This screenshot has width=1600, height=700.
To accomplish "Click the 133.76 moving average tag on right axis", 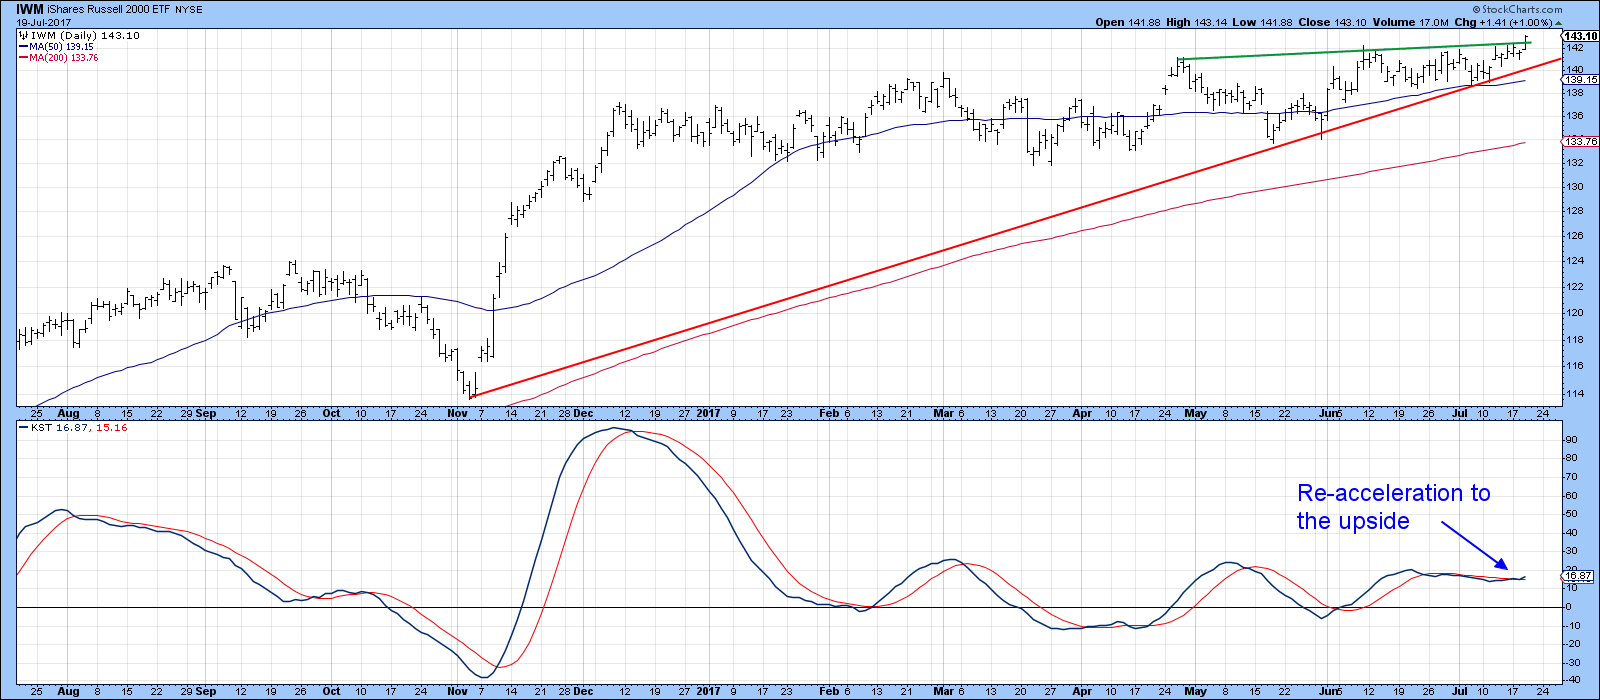I will coord(1581,142).
